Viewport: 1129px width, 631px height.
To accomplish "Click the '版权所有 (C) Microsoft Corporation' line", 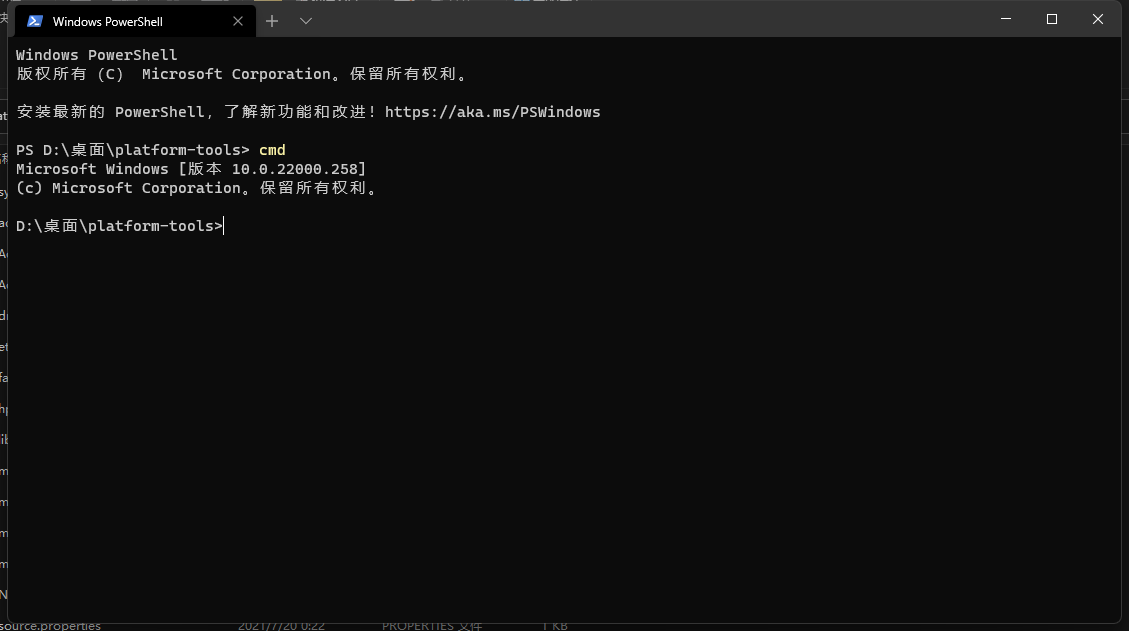I will 243,74.
